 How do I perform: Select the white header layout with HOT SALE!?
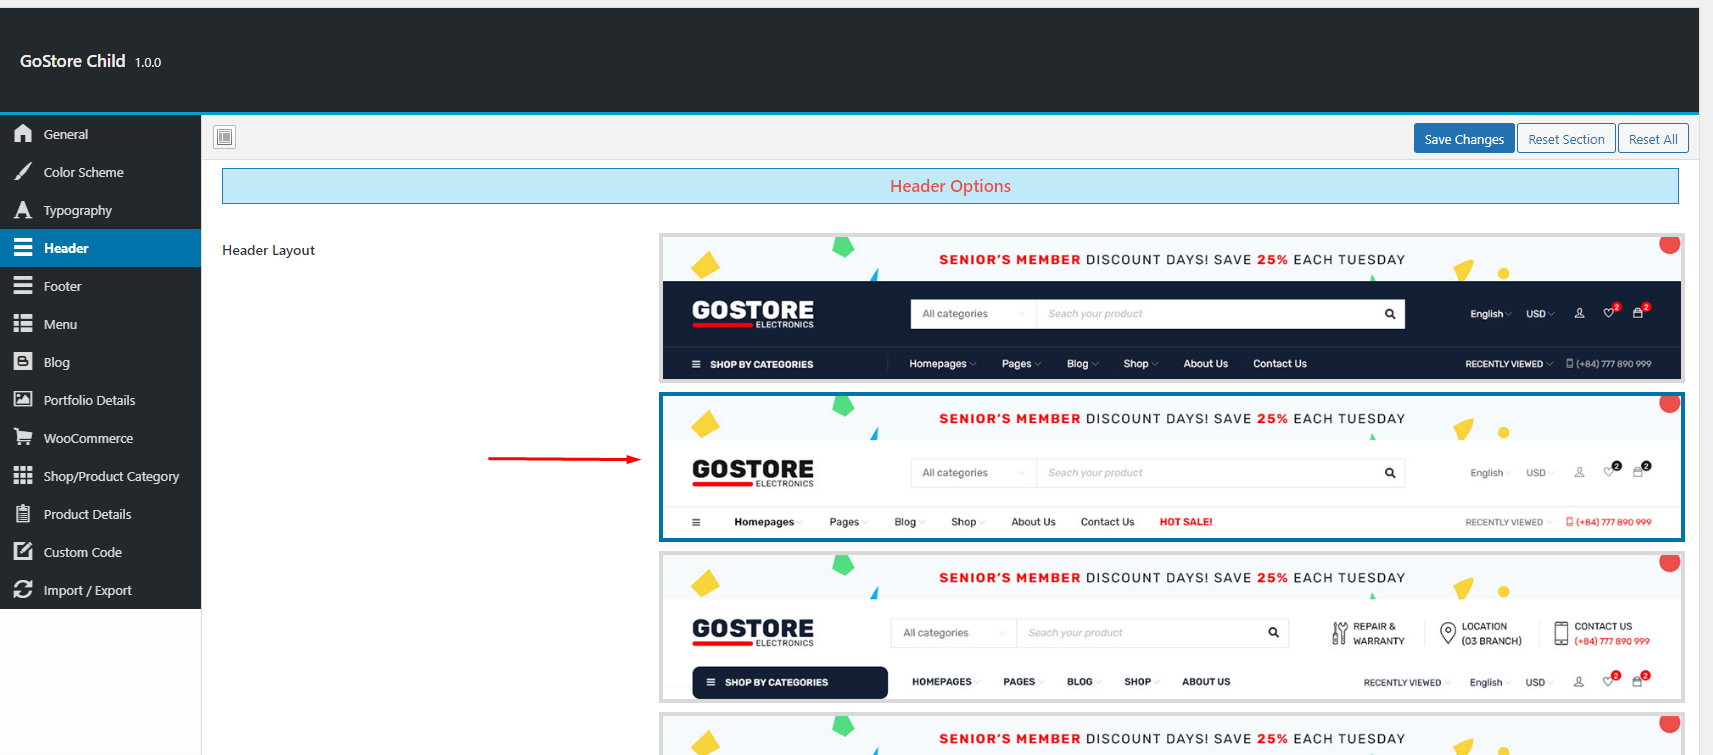(1171, 467)
